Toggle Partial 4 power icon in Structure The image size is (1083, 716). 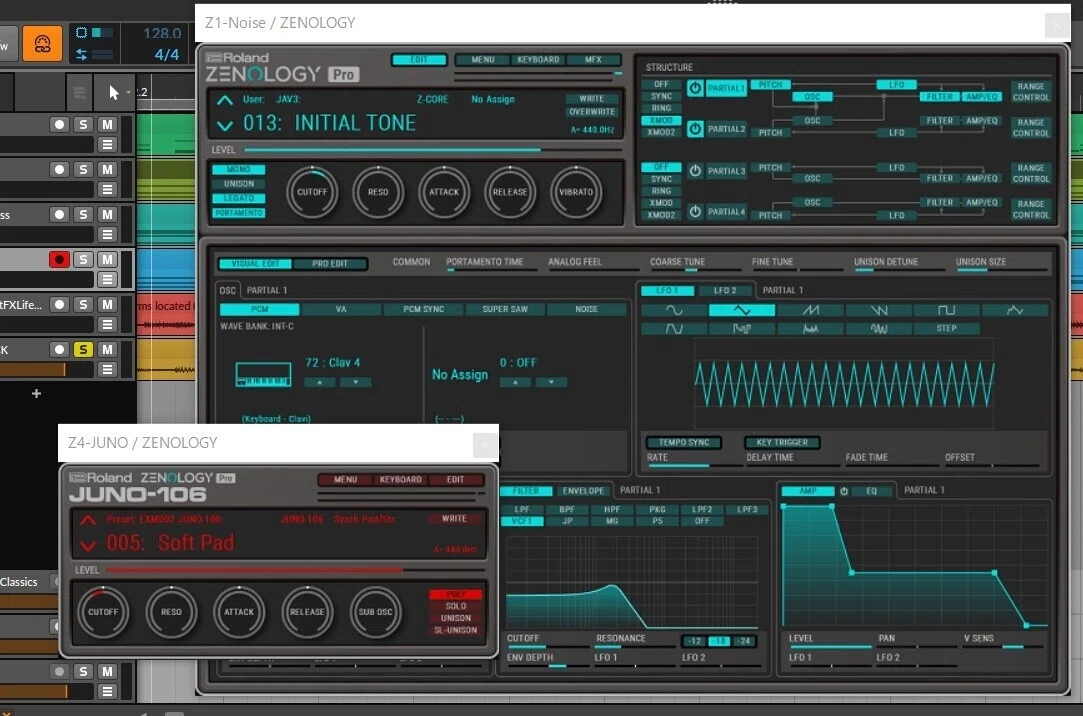tap(695, 212)
